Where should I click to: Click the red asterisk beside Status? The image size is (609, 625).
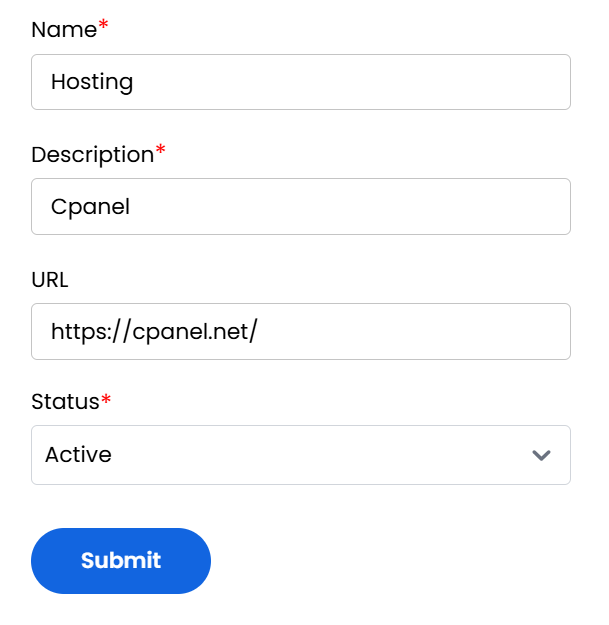pyautogui.click(x=106, y=400)
